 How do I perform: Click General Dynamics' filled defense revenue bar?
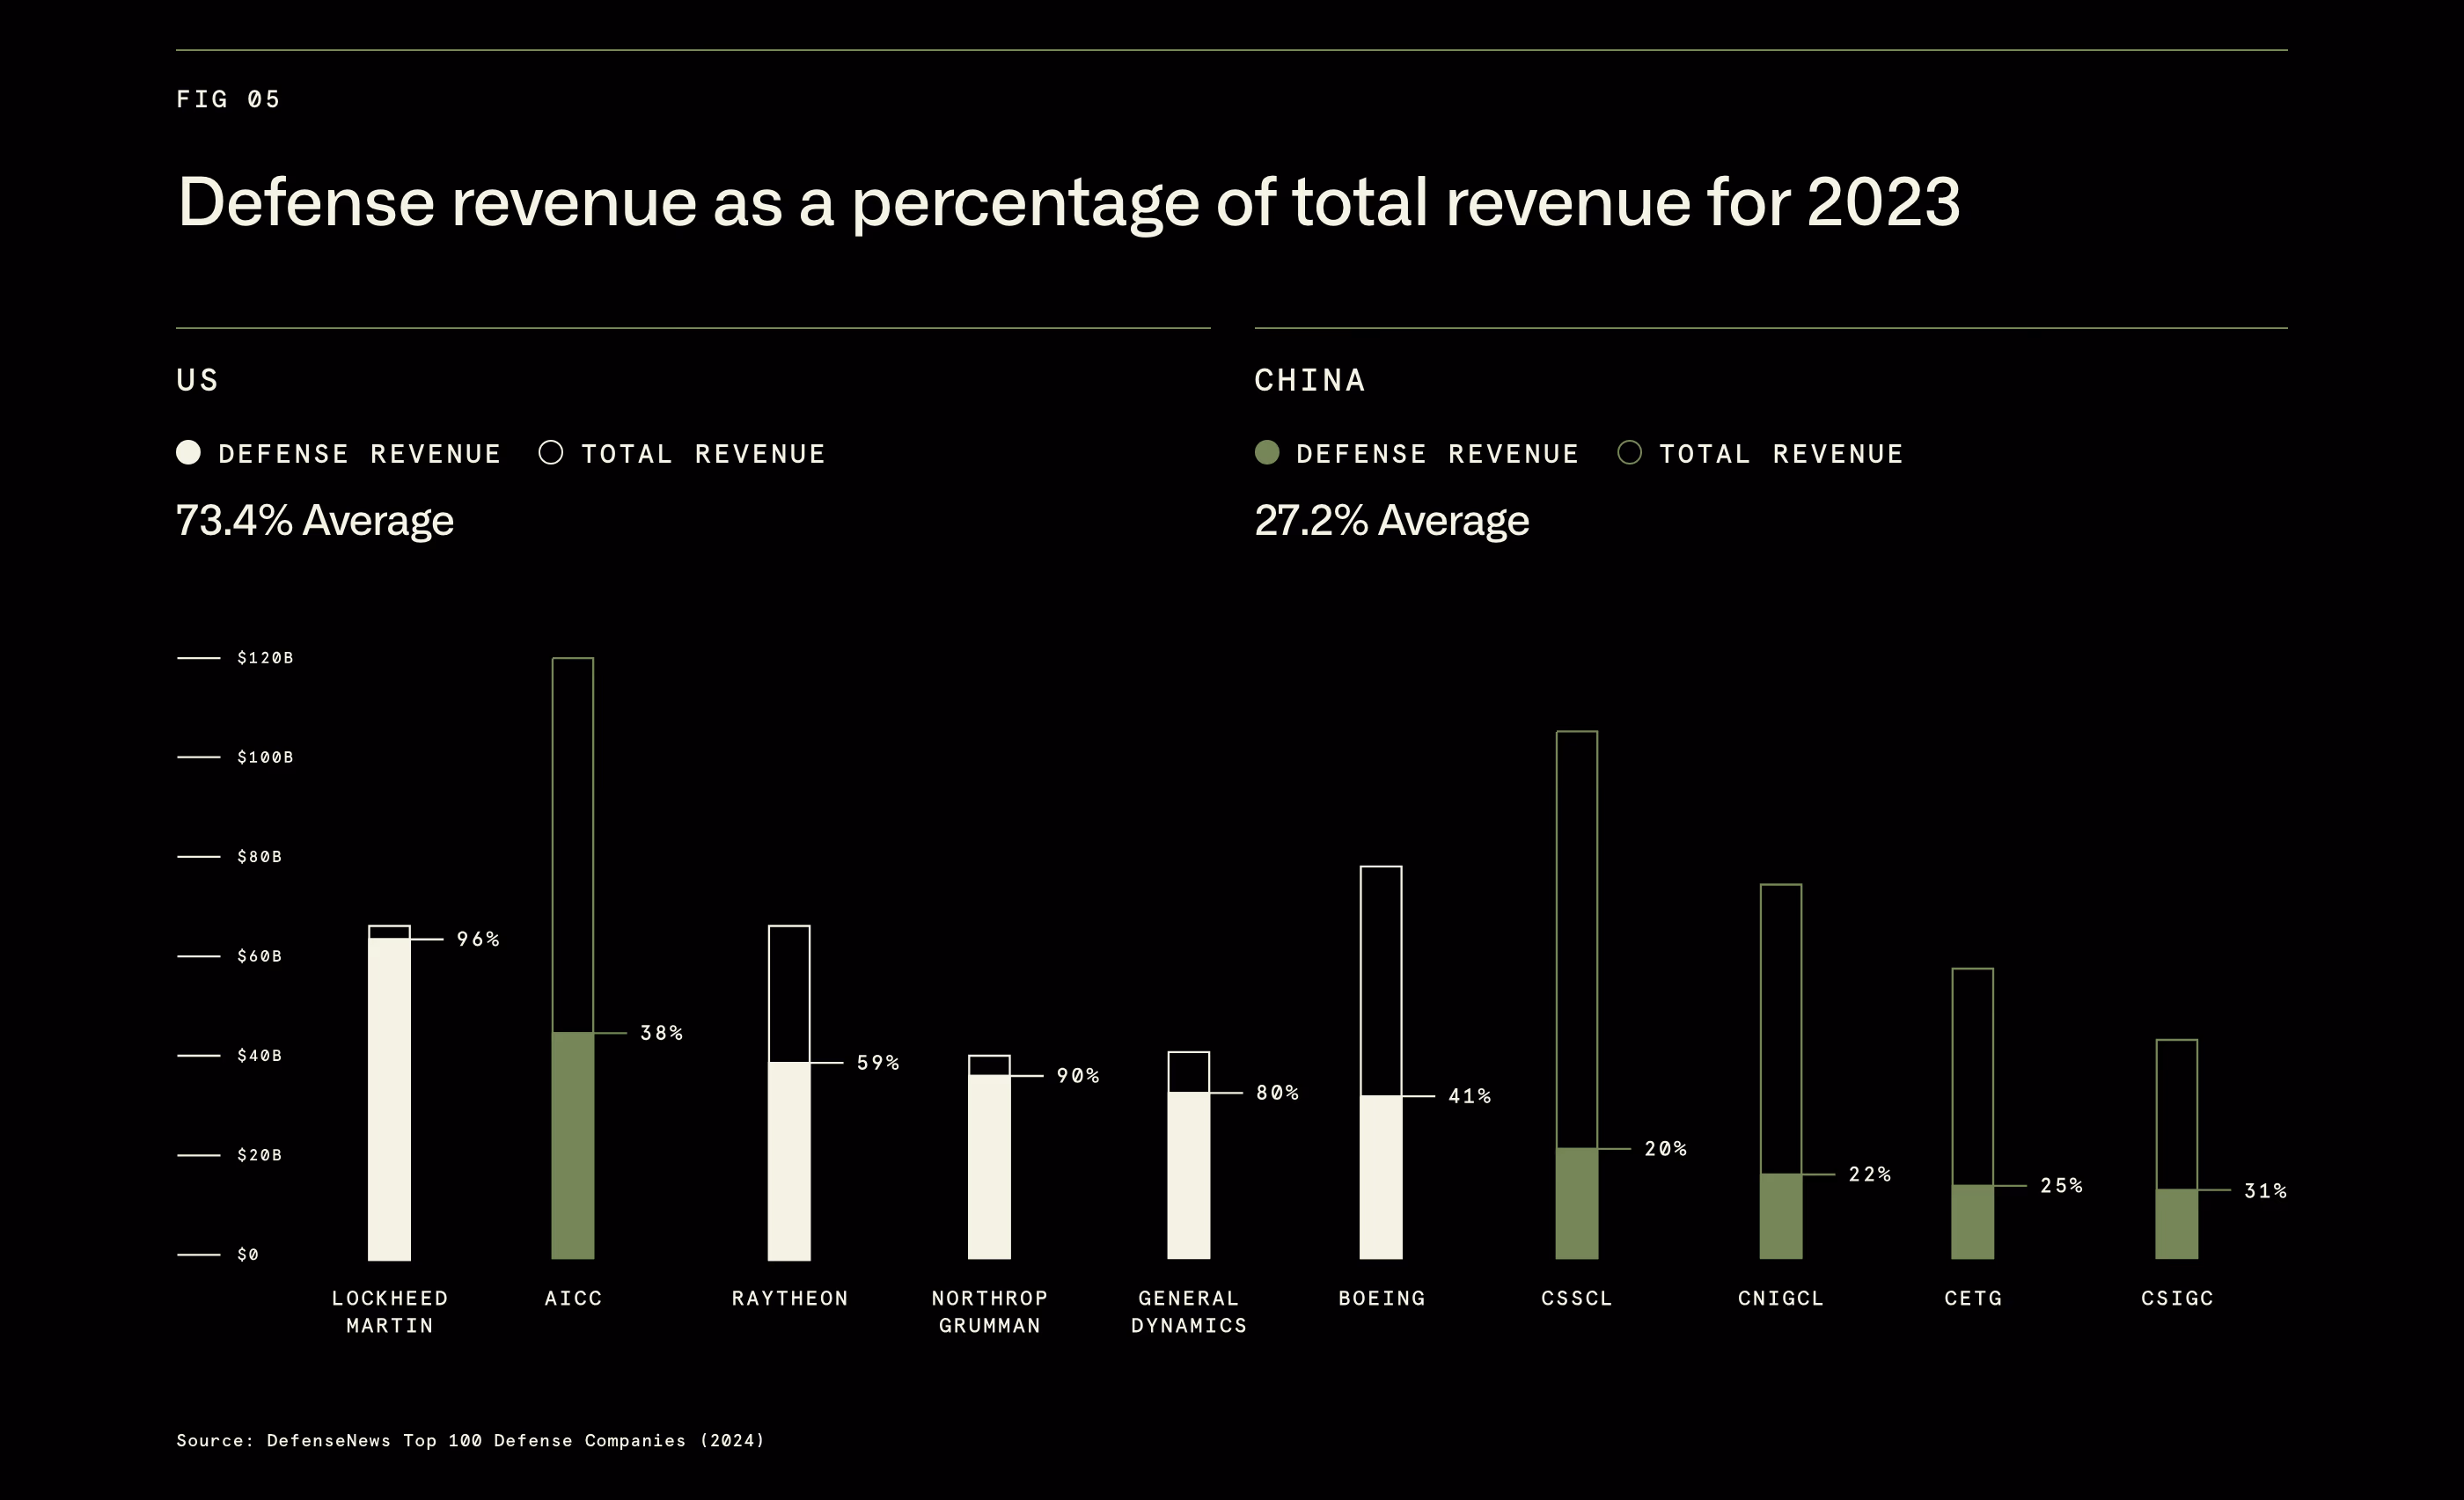pyautogui.click(x=1189, y=1176)
